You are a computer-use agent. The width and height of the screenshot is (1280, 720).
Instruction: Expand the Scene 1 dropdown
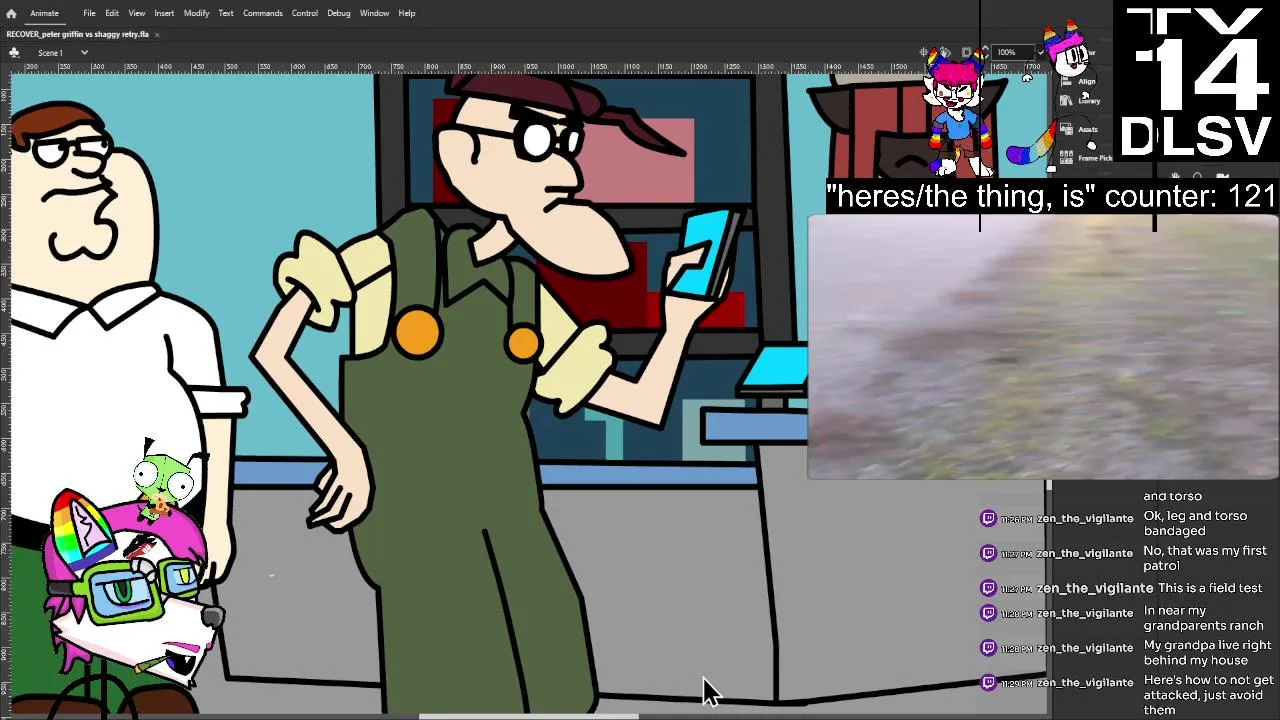coord(84,52)
